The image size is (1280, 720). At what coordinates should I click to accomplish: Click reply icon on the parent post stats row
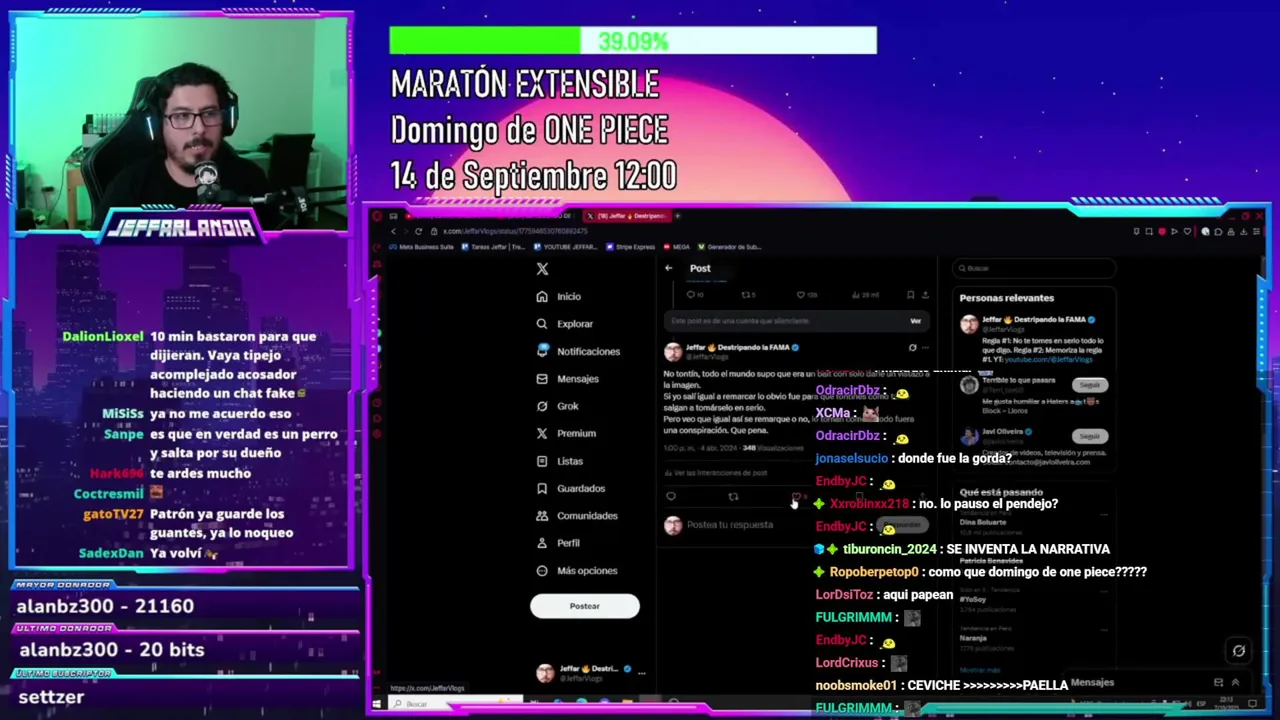click(690, 295)
